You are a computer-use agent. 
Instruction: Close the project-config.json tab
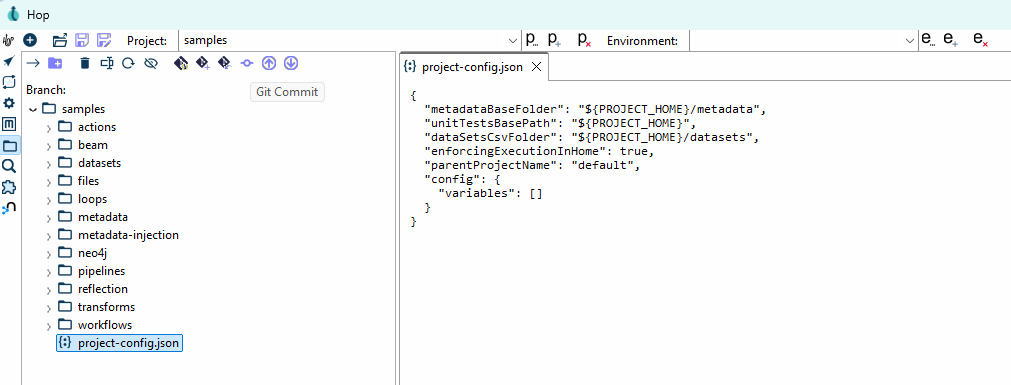pos(535,67)
